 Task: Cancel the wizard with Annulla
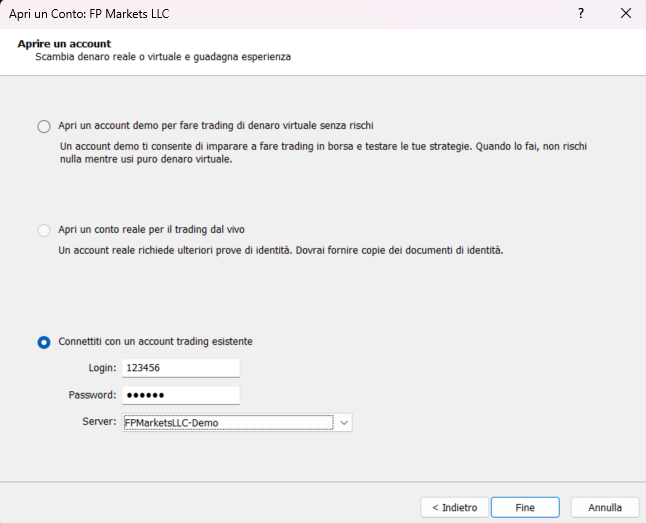coord(605,507)
